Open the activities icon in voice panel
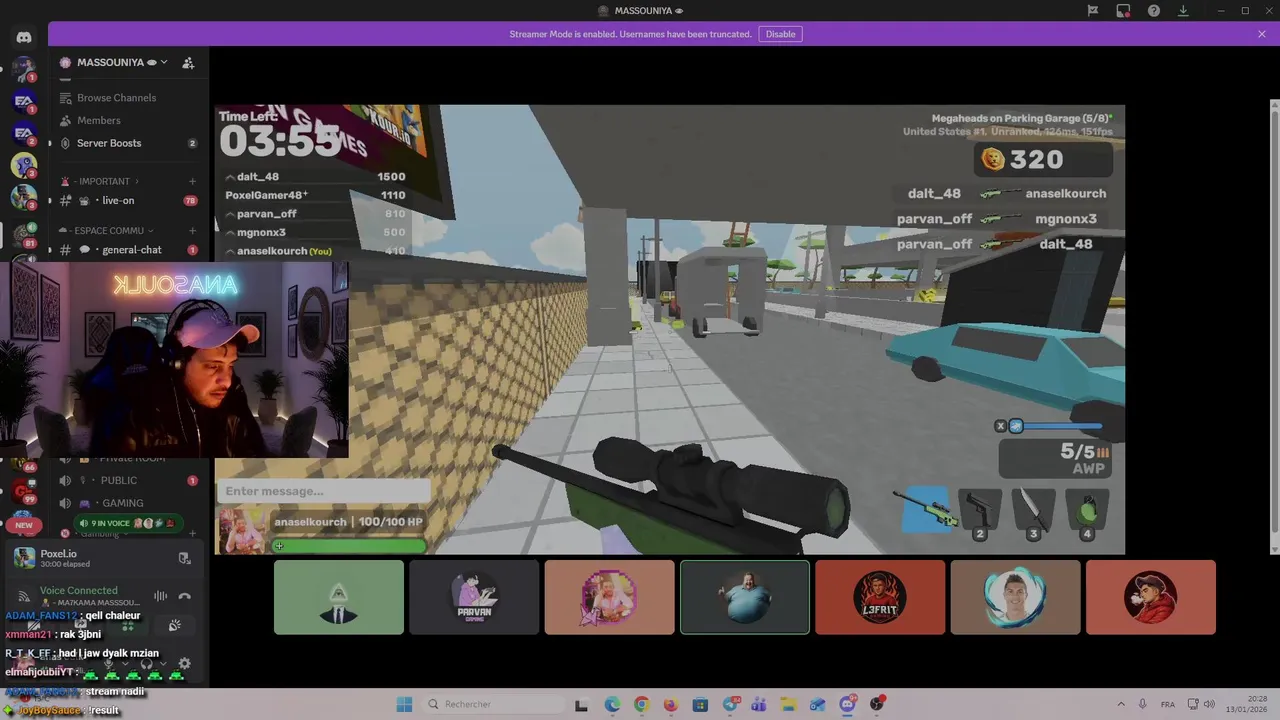Viewport: 1280px width, 720px height. point(128,626)
